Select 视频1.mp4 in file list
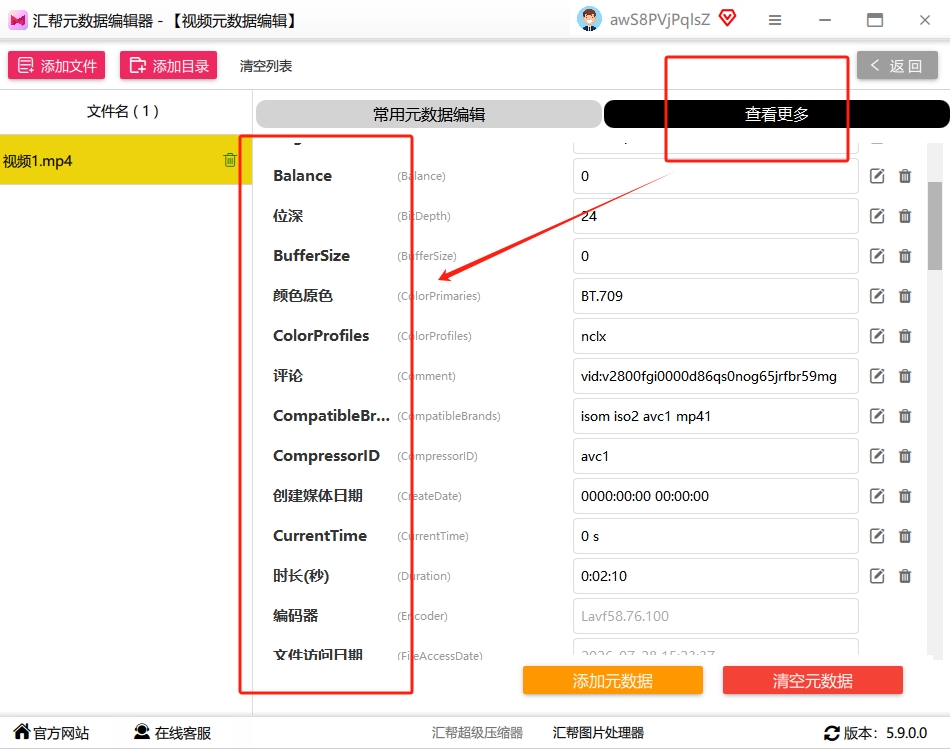The width and height of the screenshot is (950, 751). pyautogui.click(x=125, y=160)
